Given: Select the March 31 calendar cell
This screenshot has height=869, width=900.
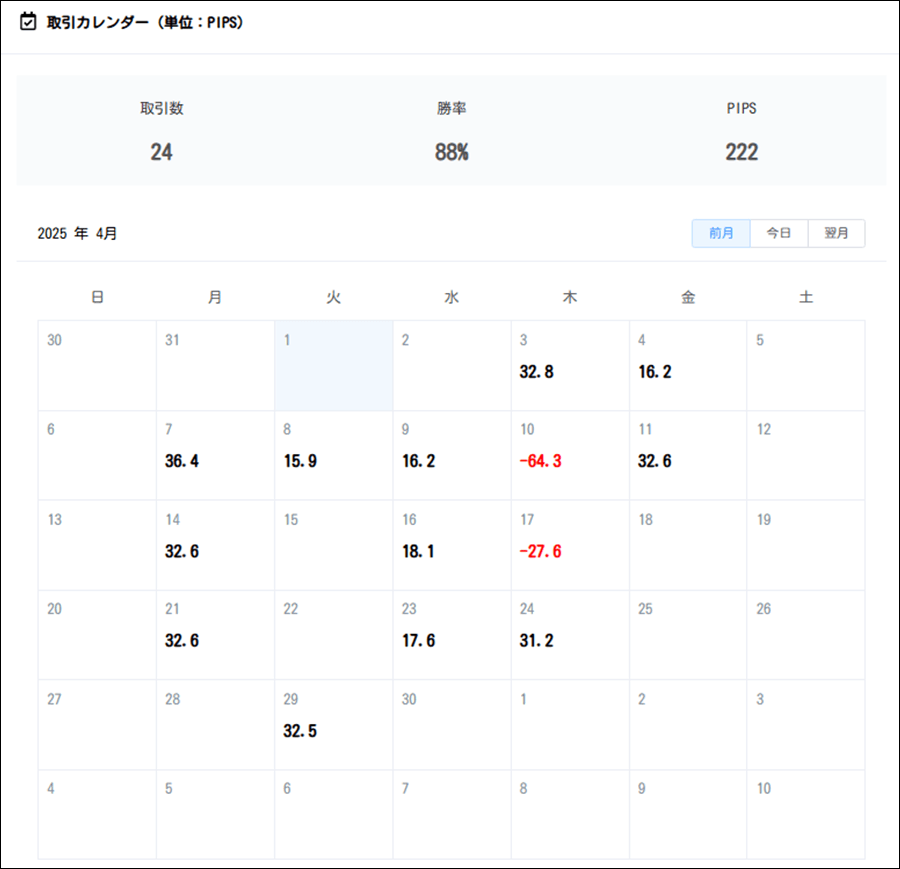Looking at the screenshot, I should click(x=215, y=366).
